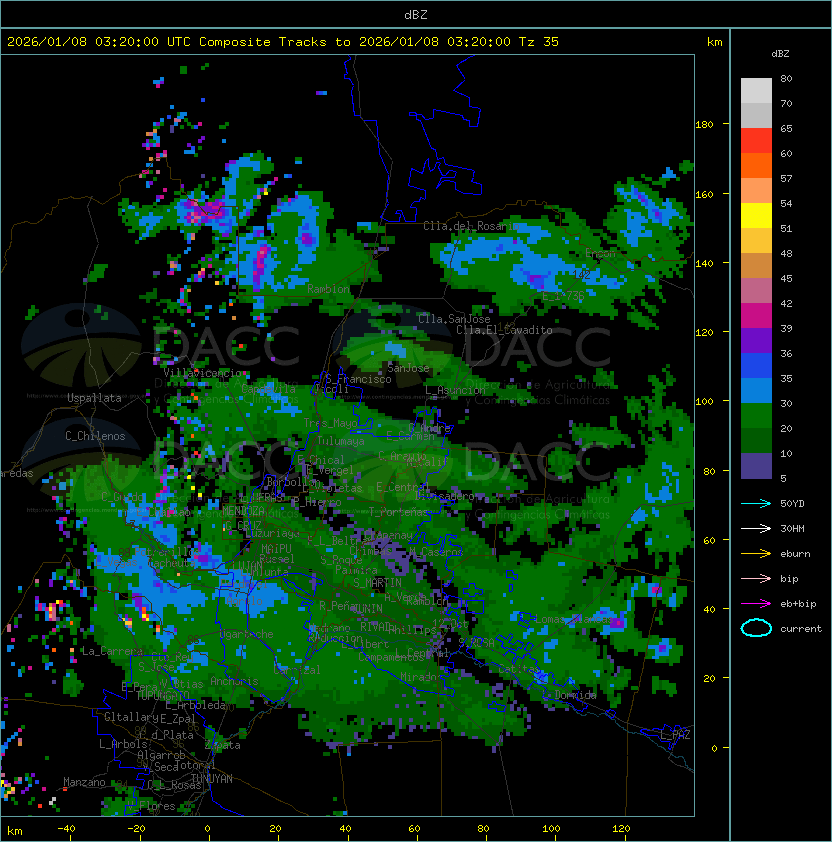Click the 'Clla.SanJose' map label

pos(454,319)
